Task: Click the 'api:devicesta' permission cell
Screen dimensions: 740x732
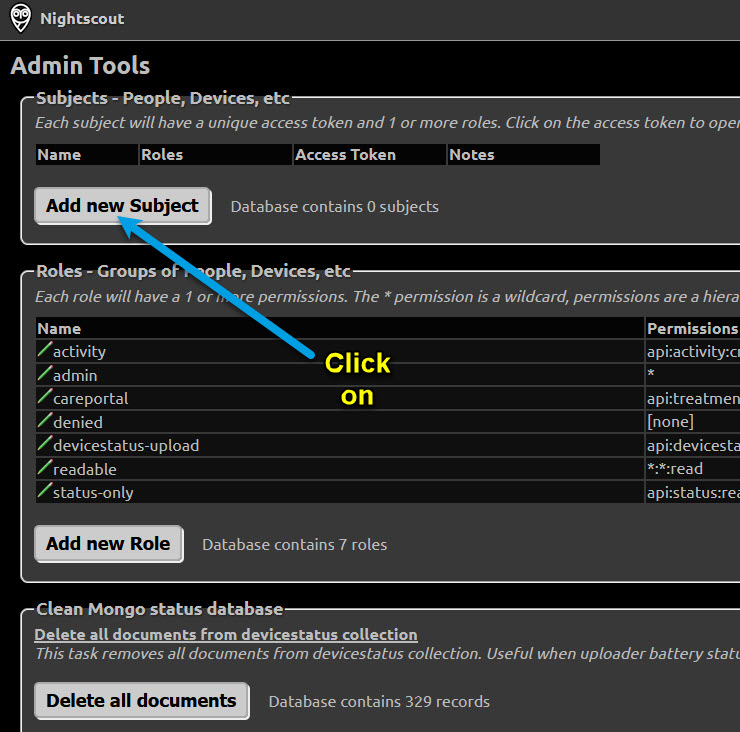Action: tap(693, 446)
